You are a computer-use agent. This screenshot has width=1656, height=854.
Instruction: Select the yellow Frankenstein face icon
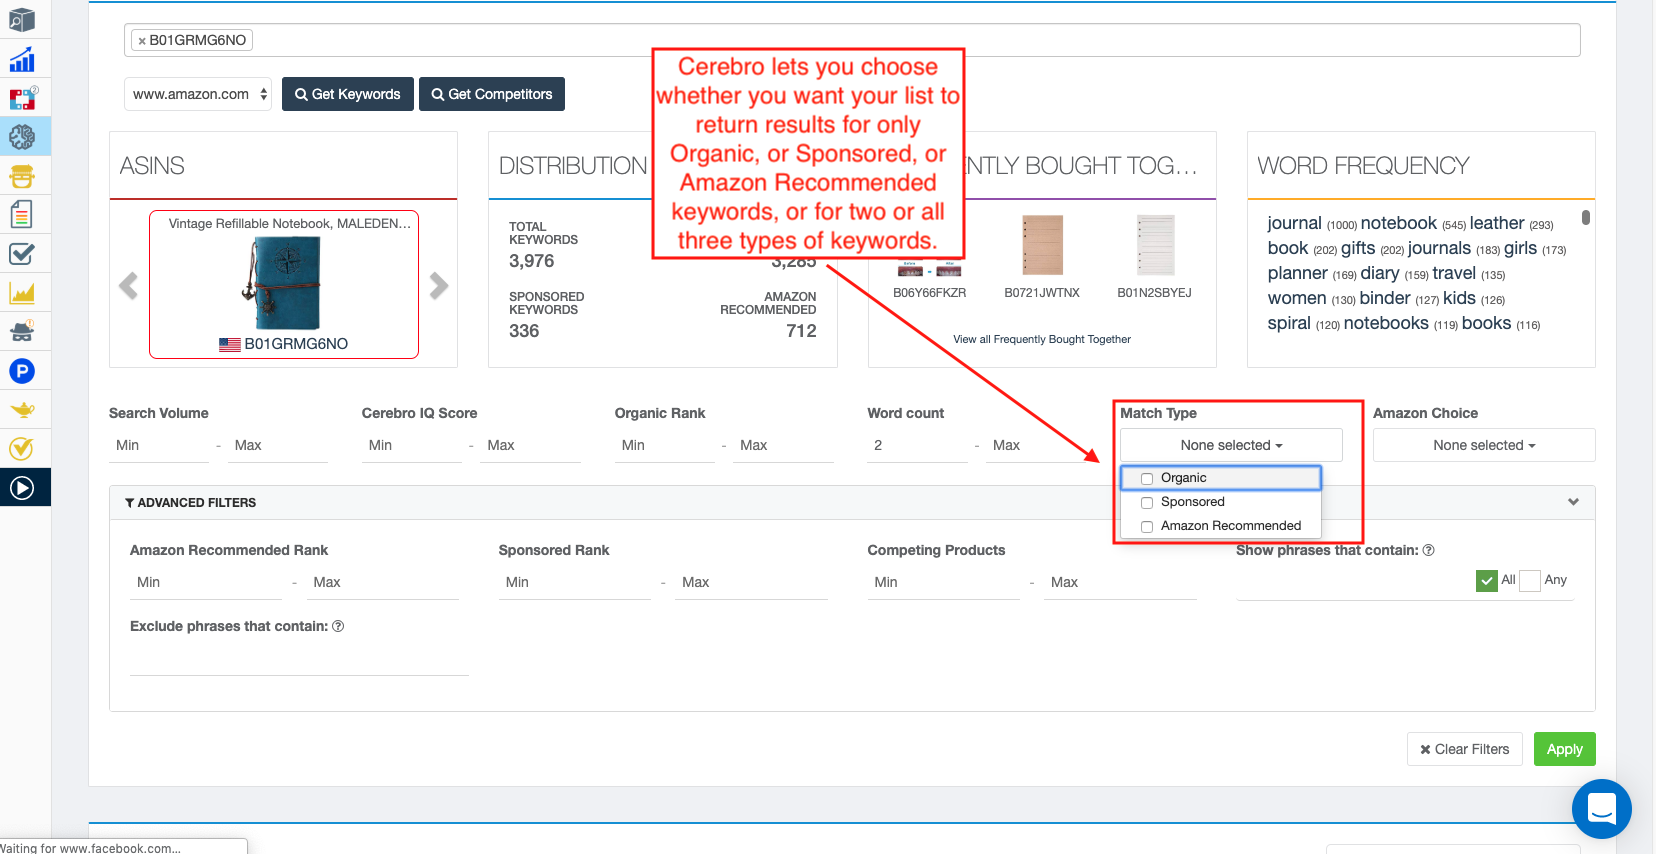[22, 176]
